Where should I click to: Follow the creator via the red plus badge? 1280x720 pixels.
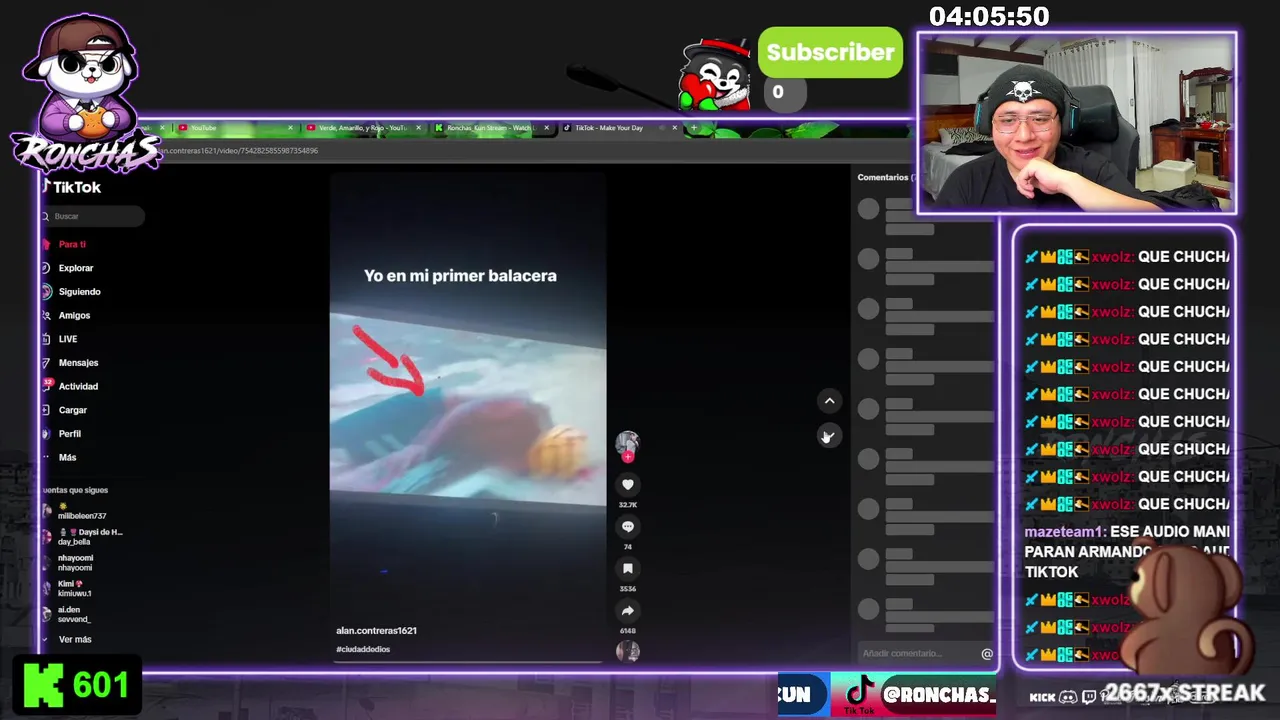point(628,457)
